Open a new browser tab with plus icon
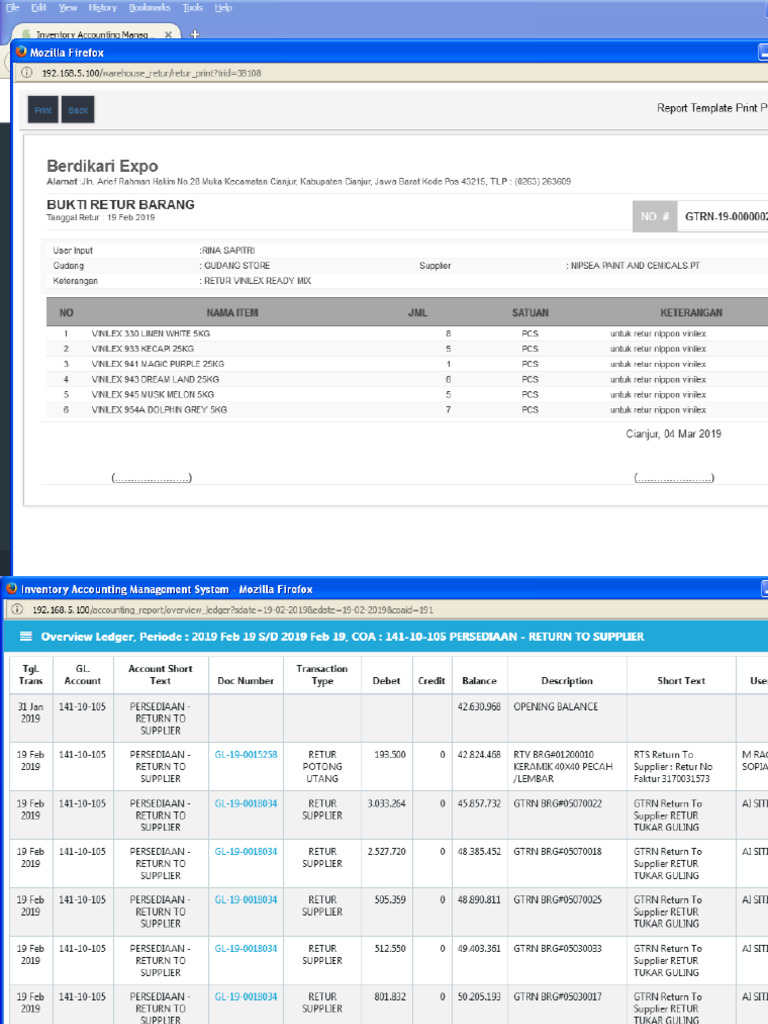The image size is (768, 1024). (x=195, y=34)
